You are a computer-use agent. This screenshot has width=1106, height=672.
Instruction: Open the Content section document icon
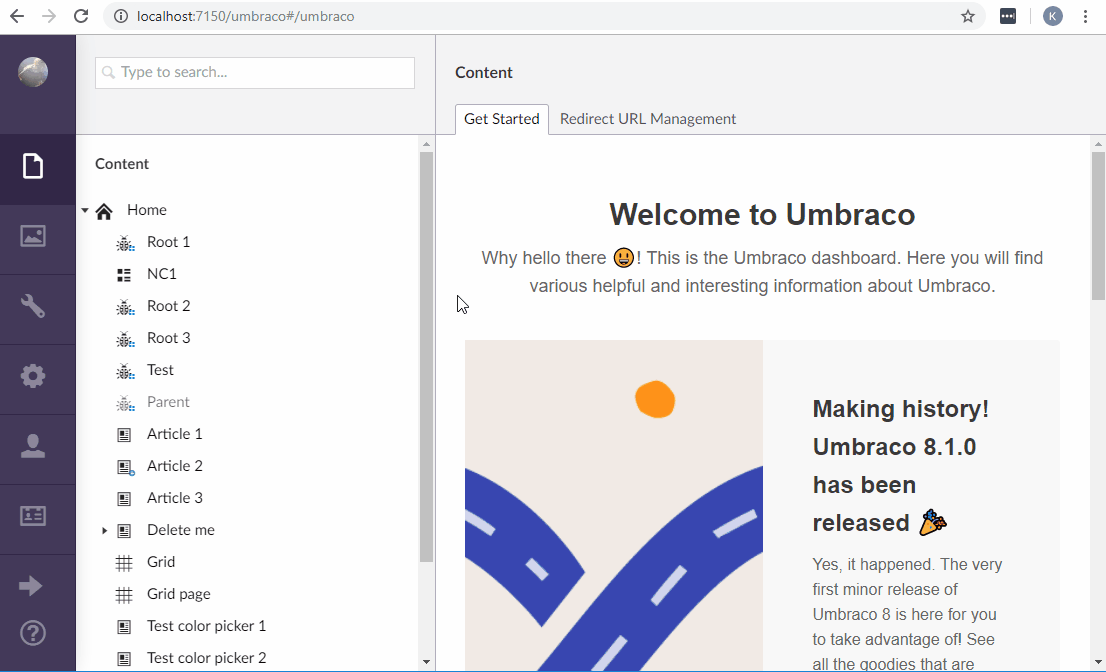click(33, 168)
